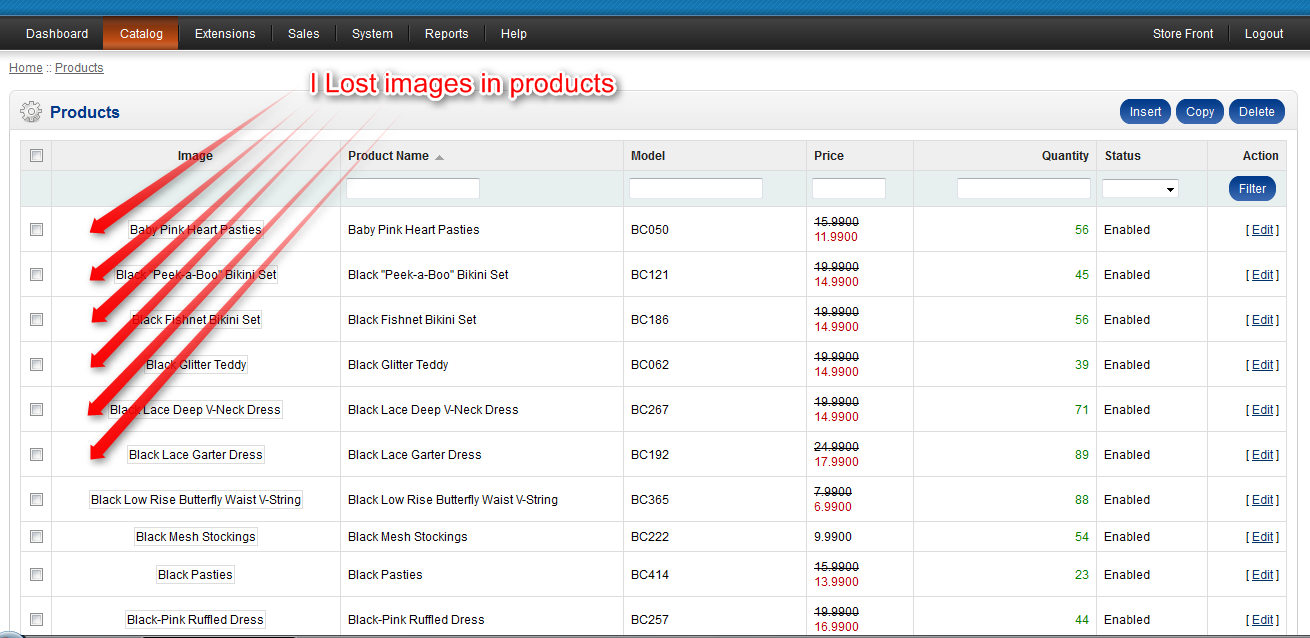Open the Extensions menu
This screenshot has height=638, width=1310.
(225, 33)
